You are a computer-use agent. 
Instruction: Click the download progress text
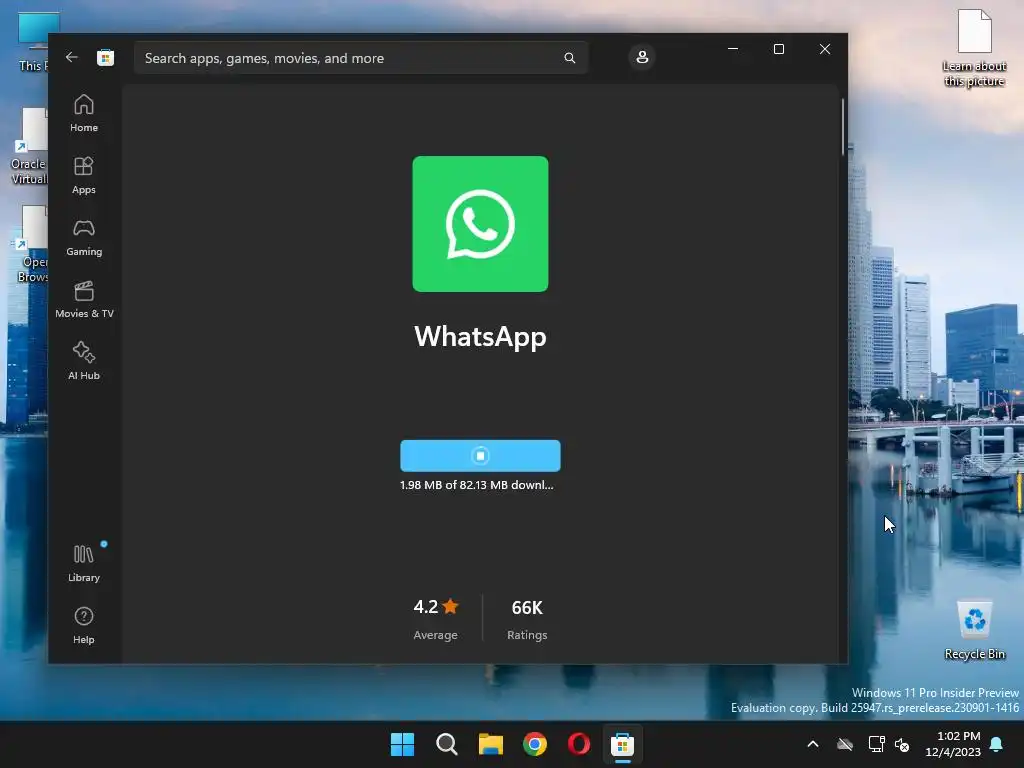[477, 485]
